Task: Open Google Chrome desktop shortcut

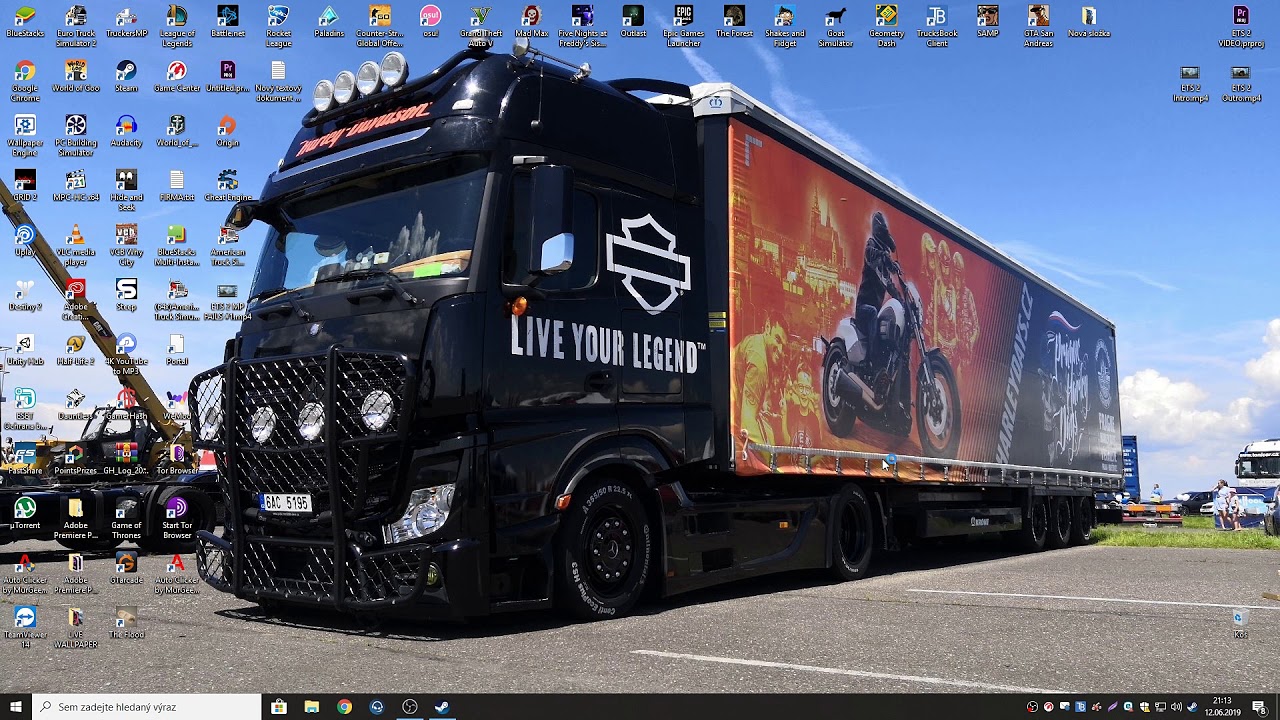Action: [25, 81]
